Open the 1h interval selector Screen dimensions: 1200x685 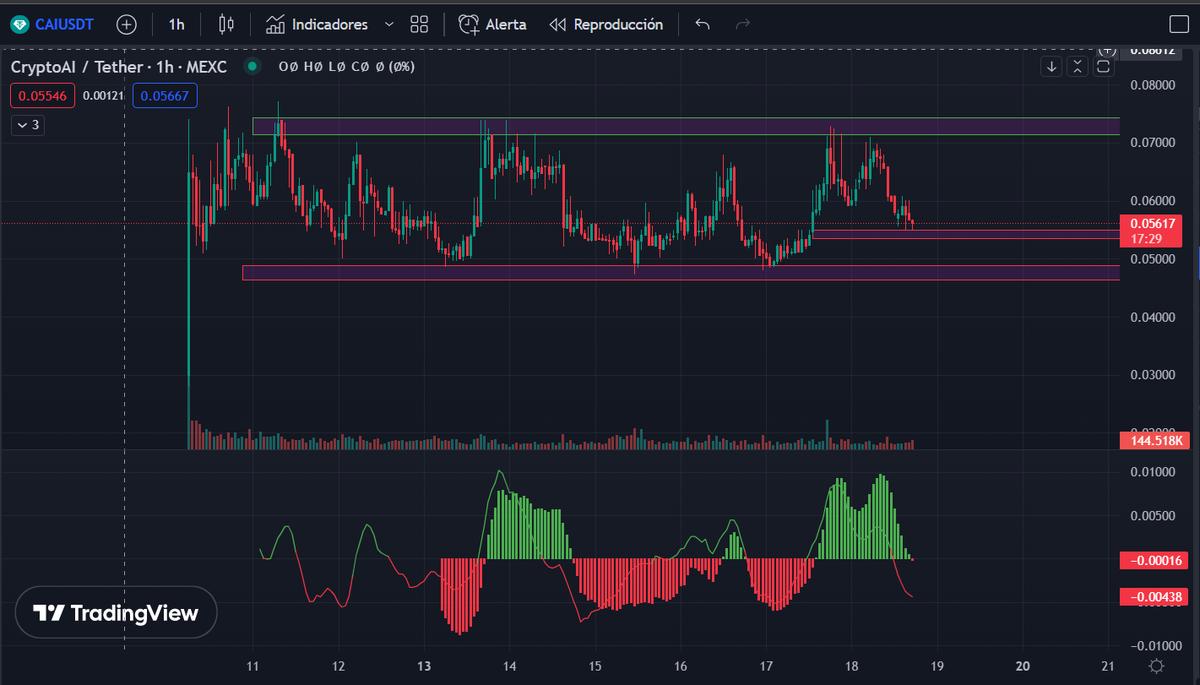coord(176,24)
